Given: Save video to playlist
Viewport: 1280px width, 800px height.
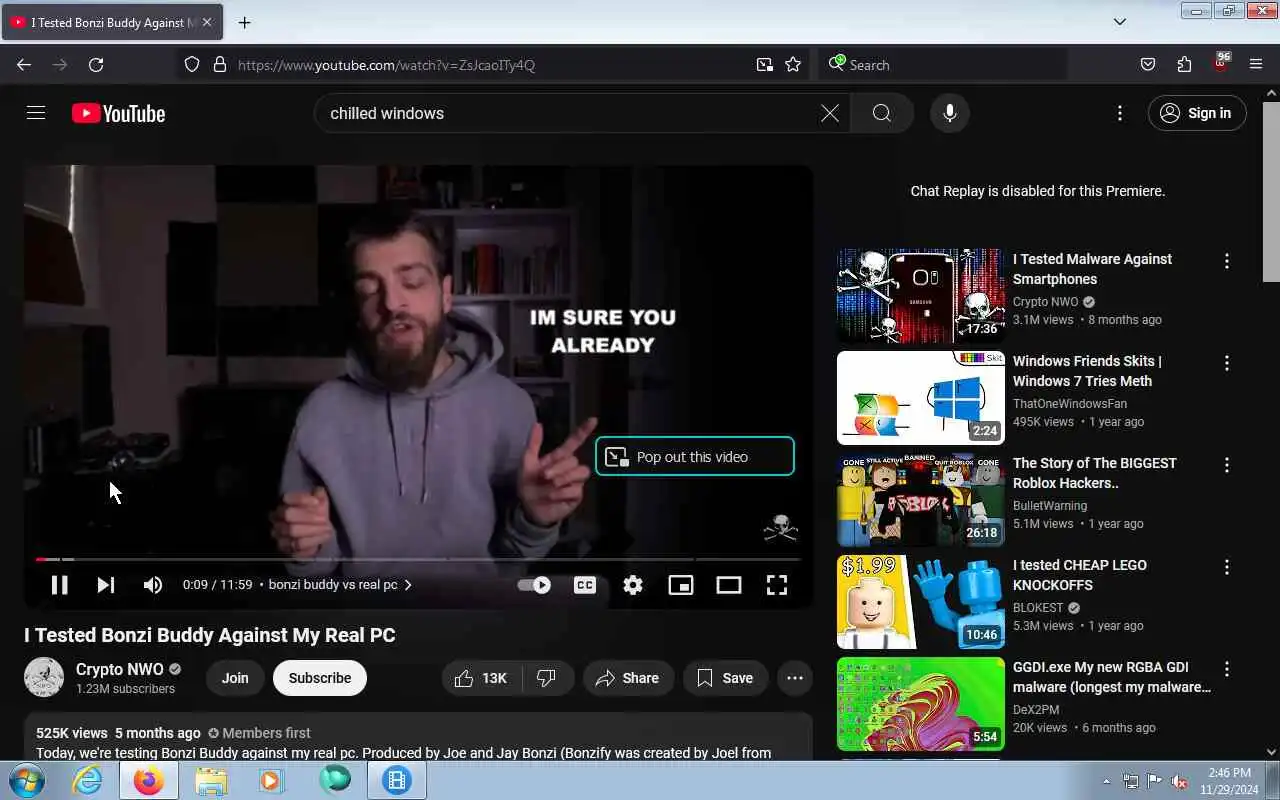Looking at the screenshot, I should tap(725, 678).
